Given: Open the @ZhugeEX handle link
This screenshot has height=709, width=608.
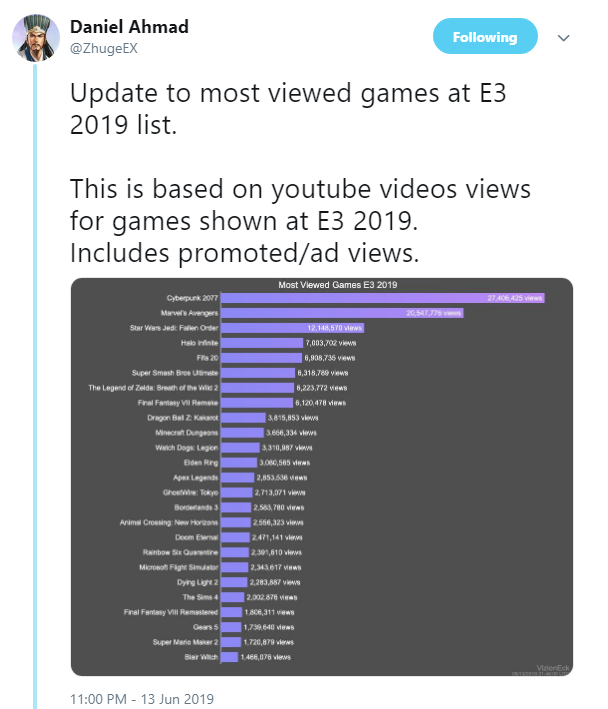Looking at the screenshot, I should [104, 48].
